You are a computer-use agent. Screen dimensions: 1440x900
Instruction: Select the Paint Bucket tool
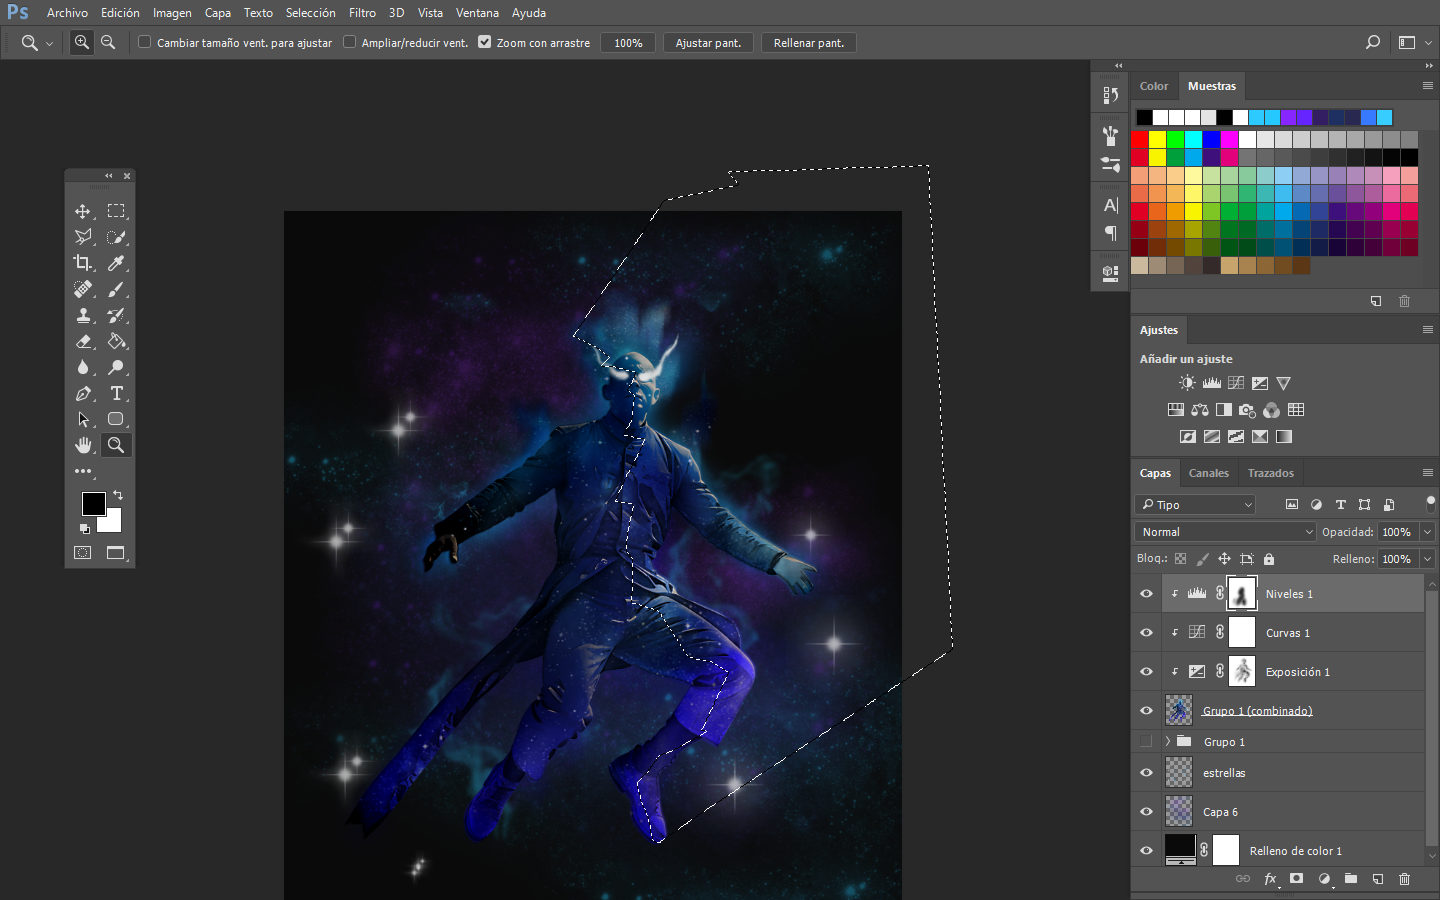tap(116, 341)
